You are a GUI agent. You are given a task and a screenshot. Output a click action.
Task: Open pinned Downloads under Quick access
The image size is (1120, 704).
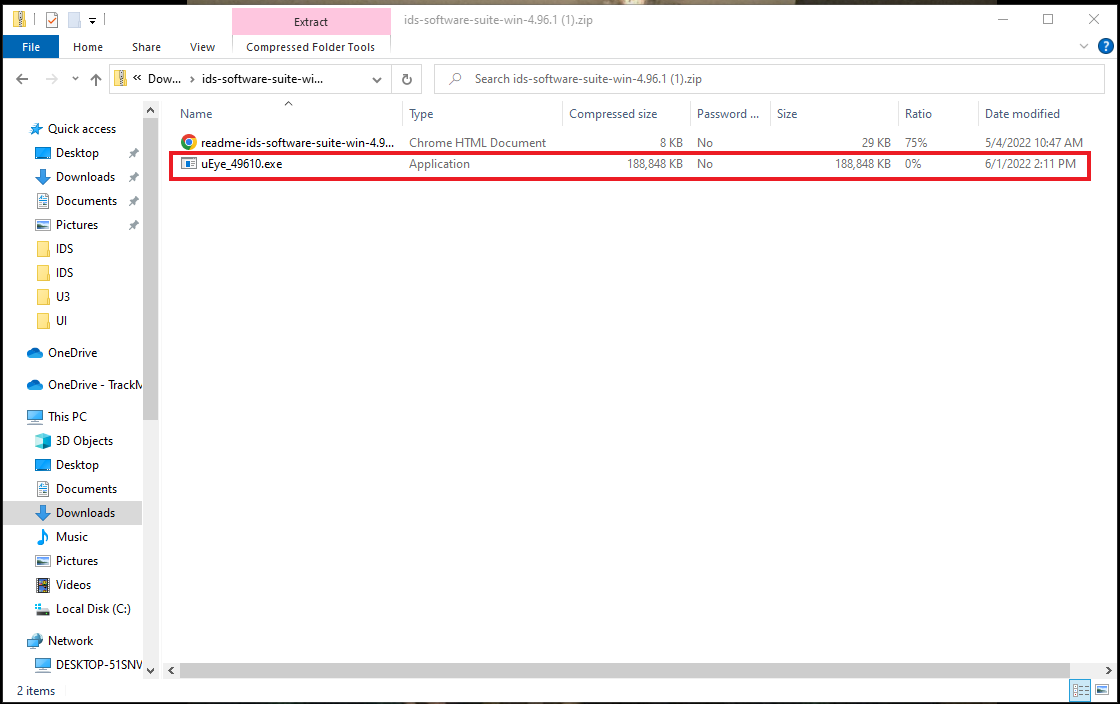tap(85, 177)
